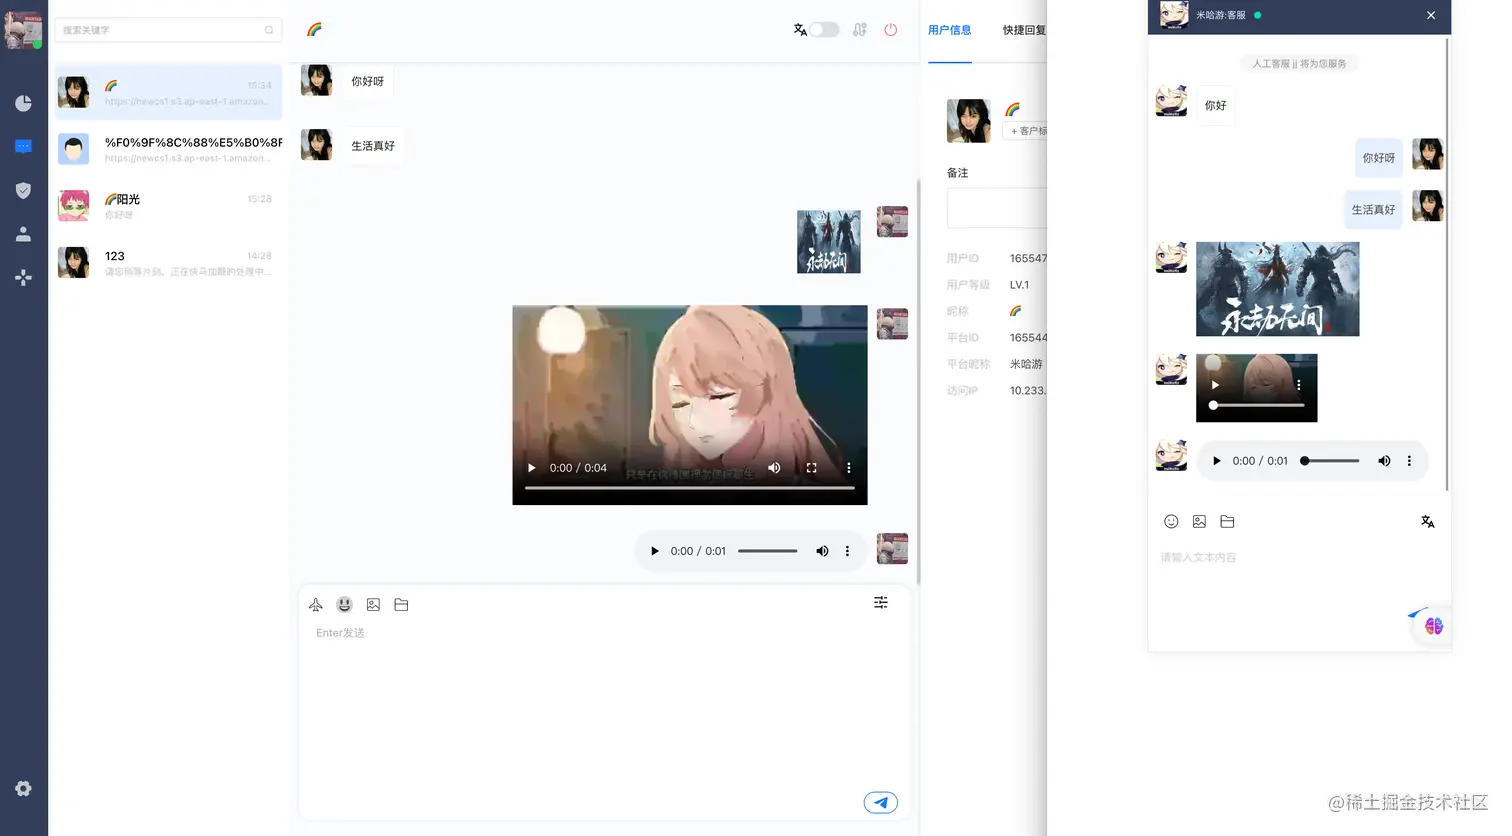Image resolution: width=1512 pixels, height=836 pixels.
Task: Click the transfer conversation icon in the chat header
Action: 860,30
